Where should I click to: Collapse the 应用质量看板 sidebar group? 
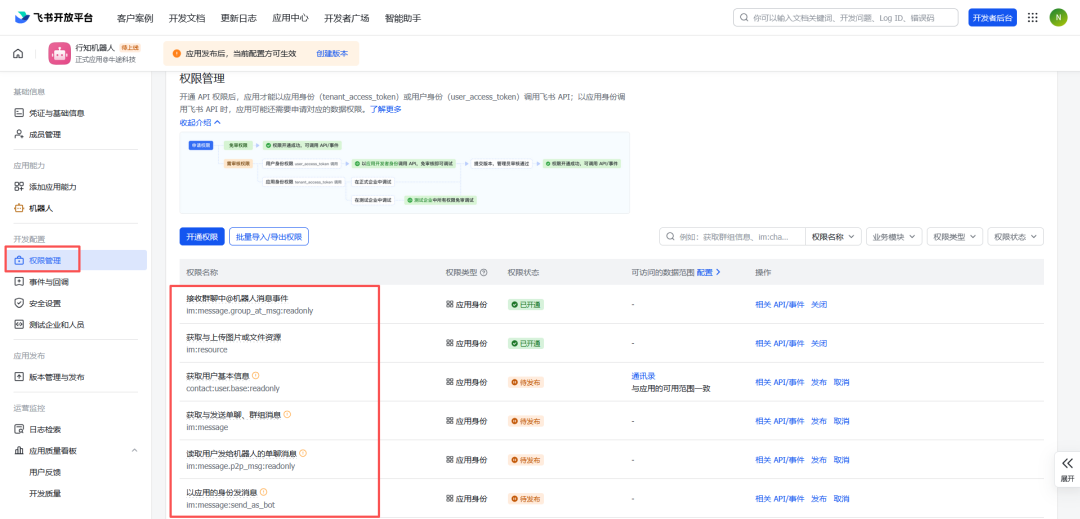tap(134, 450)
